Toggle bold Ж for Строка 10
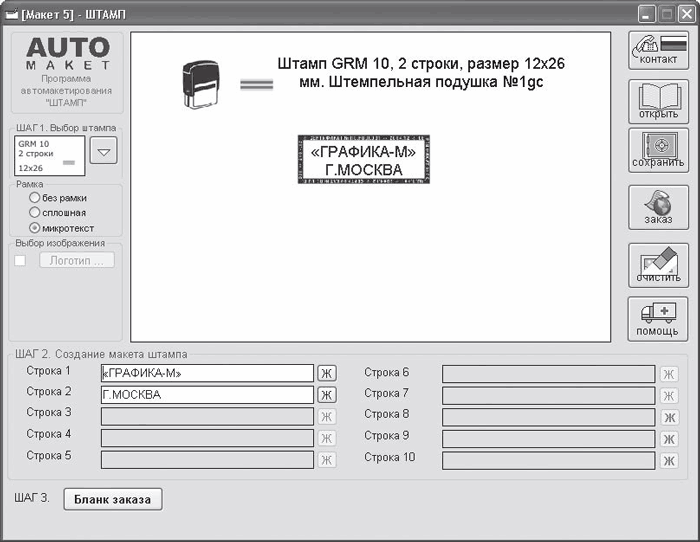Viewport: 700px width, 542px height. click(x=669, y=460)
